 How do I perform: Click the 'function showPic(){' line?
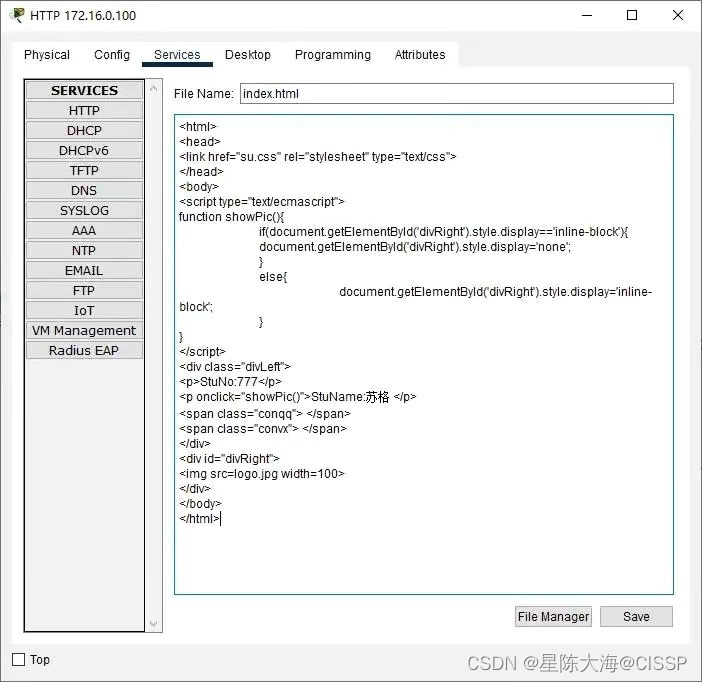coord(231,217)
